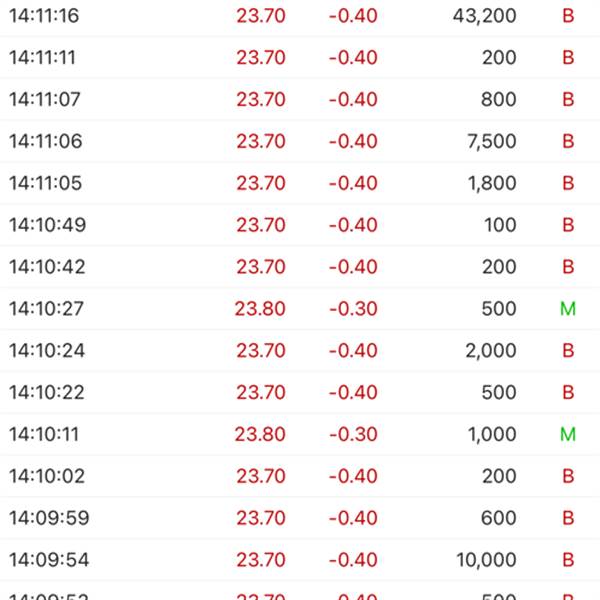Choose the 14:10:02 trade row
600x600 pixels.
point(300,476)
